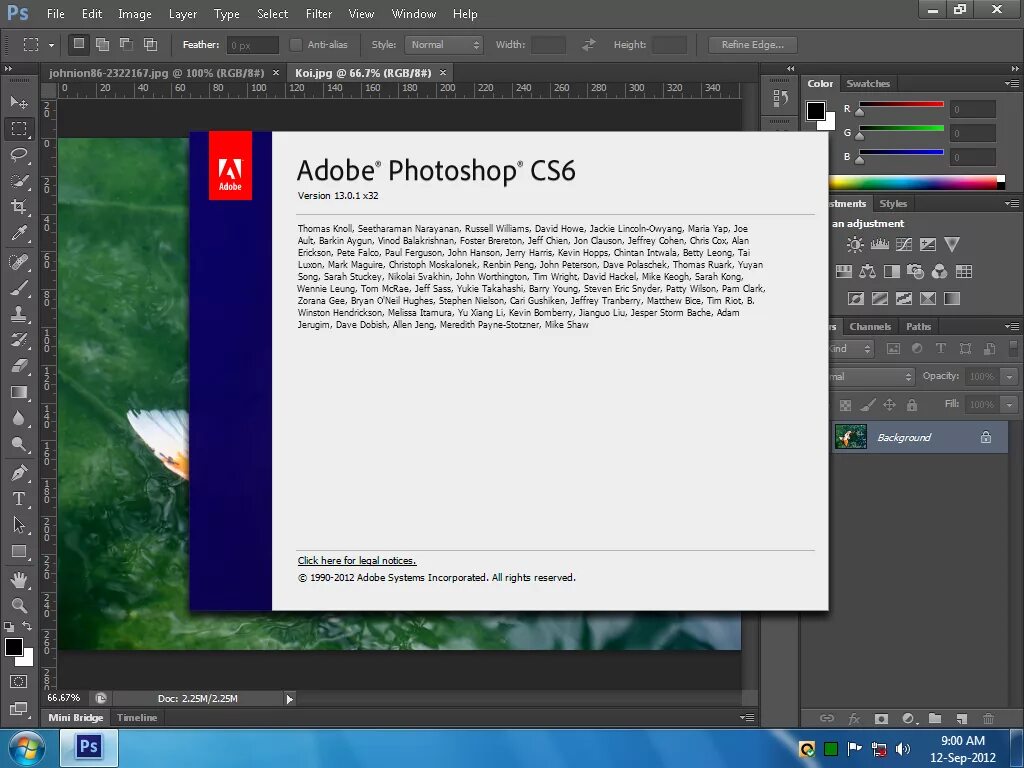Image resolution: width=1024 pixels, height=768 pixels.
Task: Click the Brightness/Contrast adjustment icon
Action: [x=854, y=245]
